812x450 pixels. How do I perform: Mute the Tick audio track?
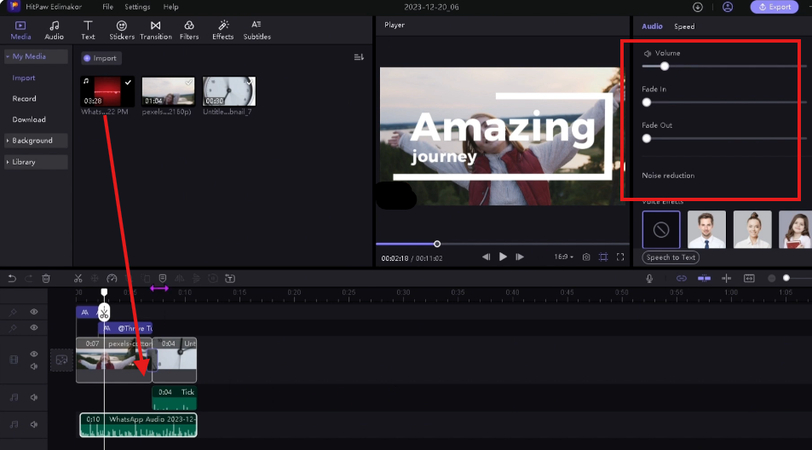pos(34,397)
